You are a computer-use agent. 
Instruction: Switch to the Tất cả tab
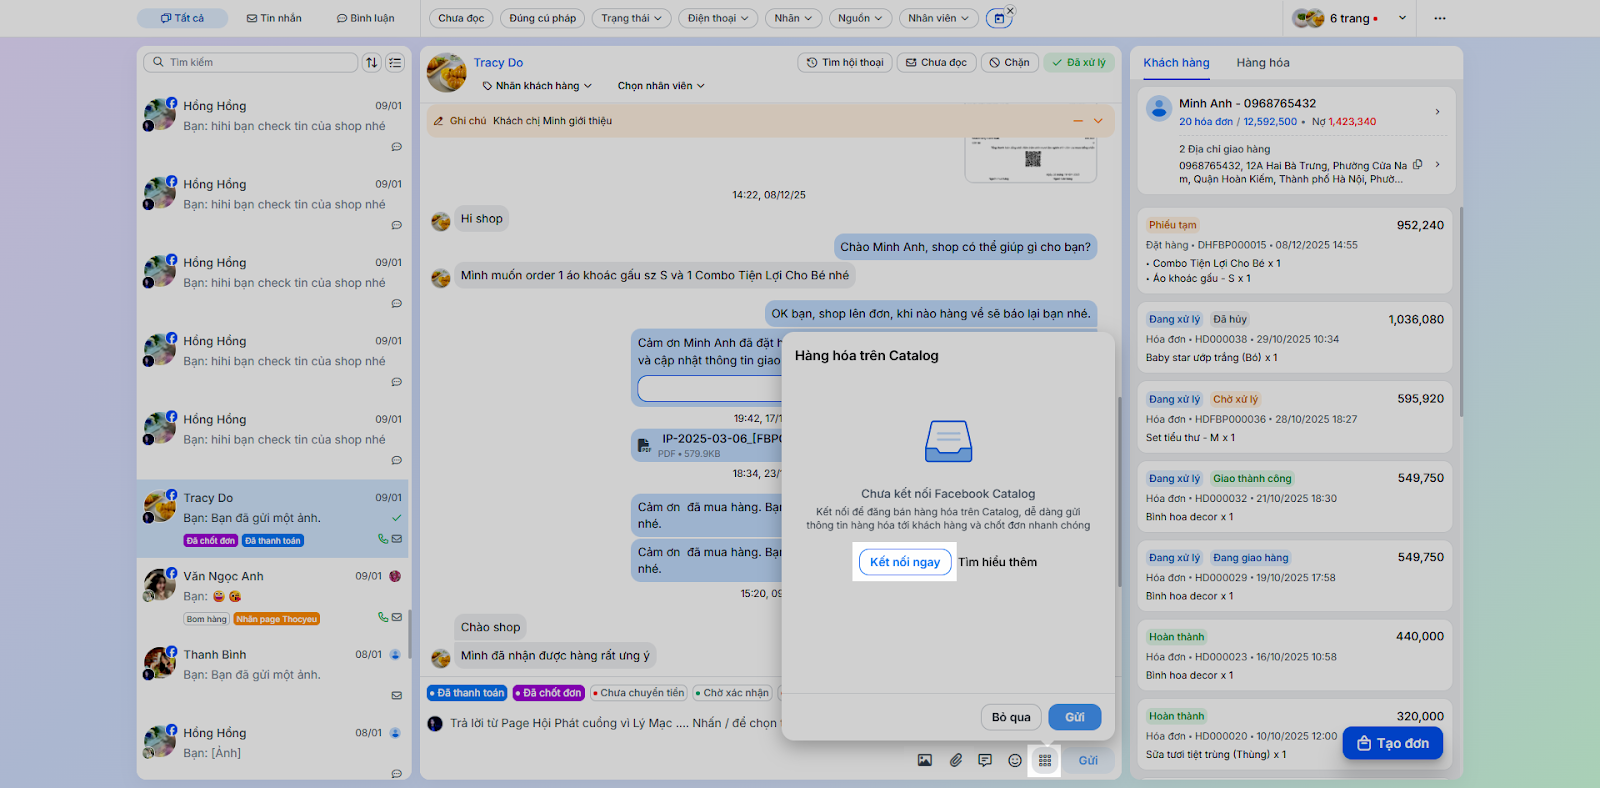(x=183, y=18)
